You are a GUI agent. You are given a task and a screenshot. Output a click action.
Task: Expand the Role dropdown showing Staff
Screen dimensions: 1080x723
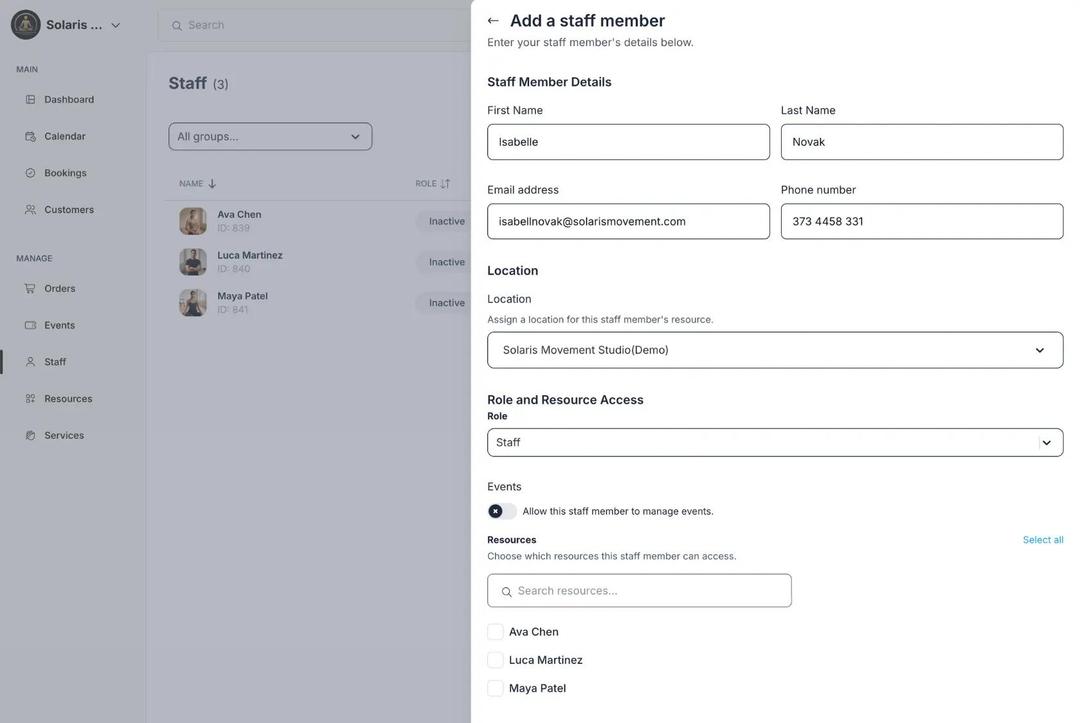[775, 442]
